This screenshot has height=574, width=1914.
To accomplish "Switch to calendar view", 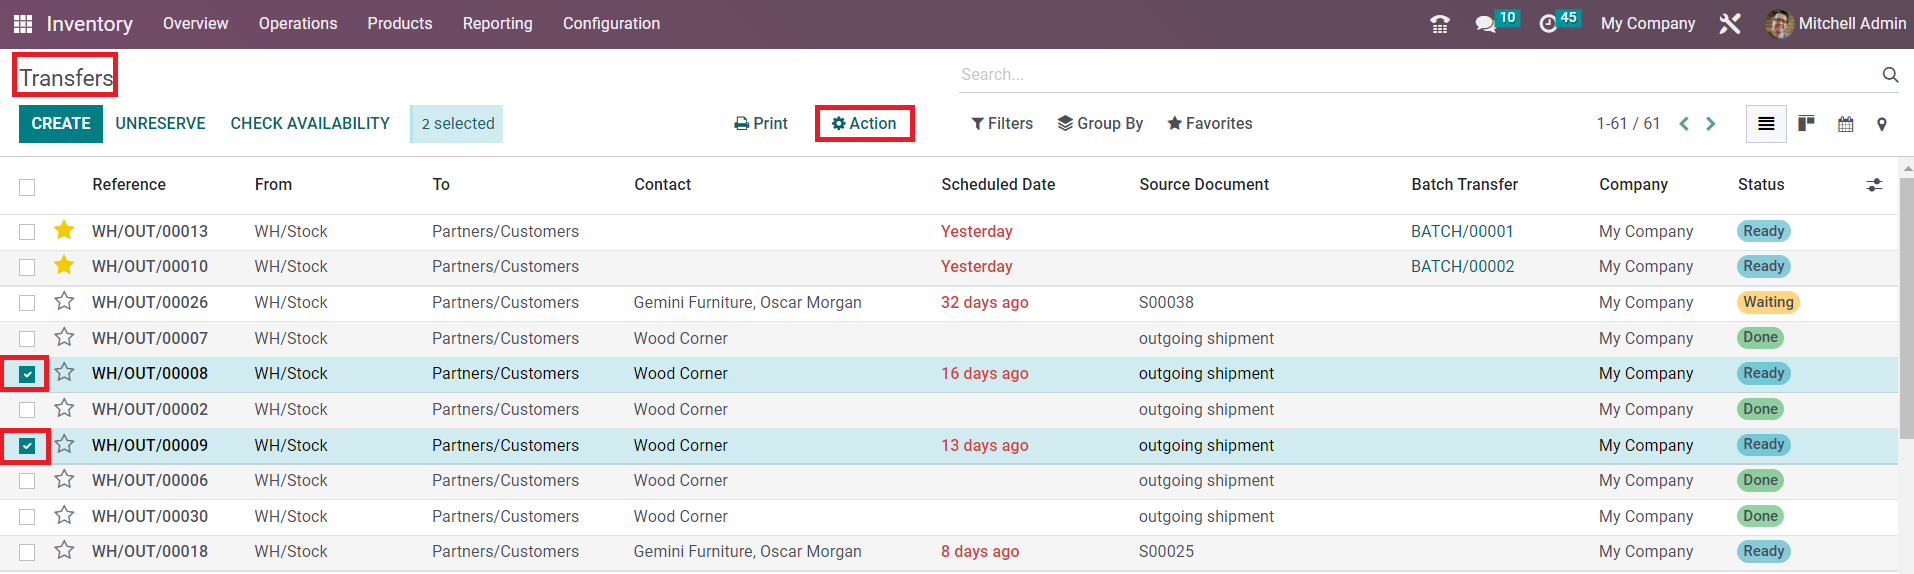I will pyautogui.click(x=1845, y=124).
